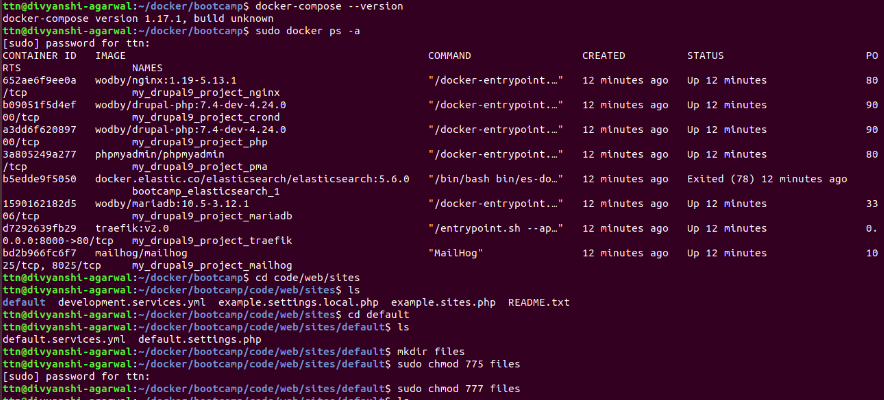Select example.settings.local.php file name

[298, 303]
